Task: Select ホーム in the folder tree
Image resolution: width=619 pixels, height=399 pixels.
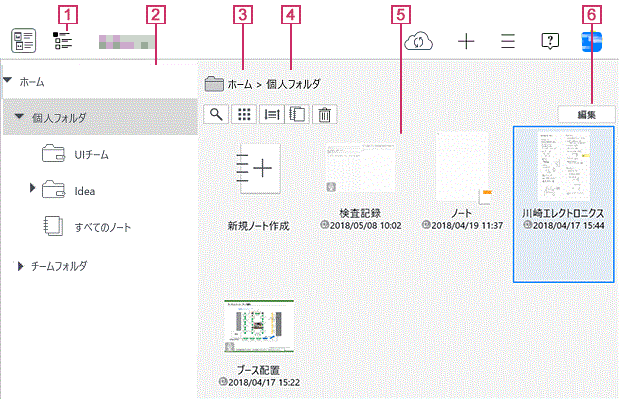Action: pos(32,82)
